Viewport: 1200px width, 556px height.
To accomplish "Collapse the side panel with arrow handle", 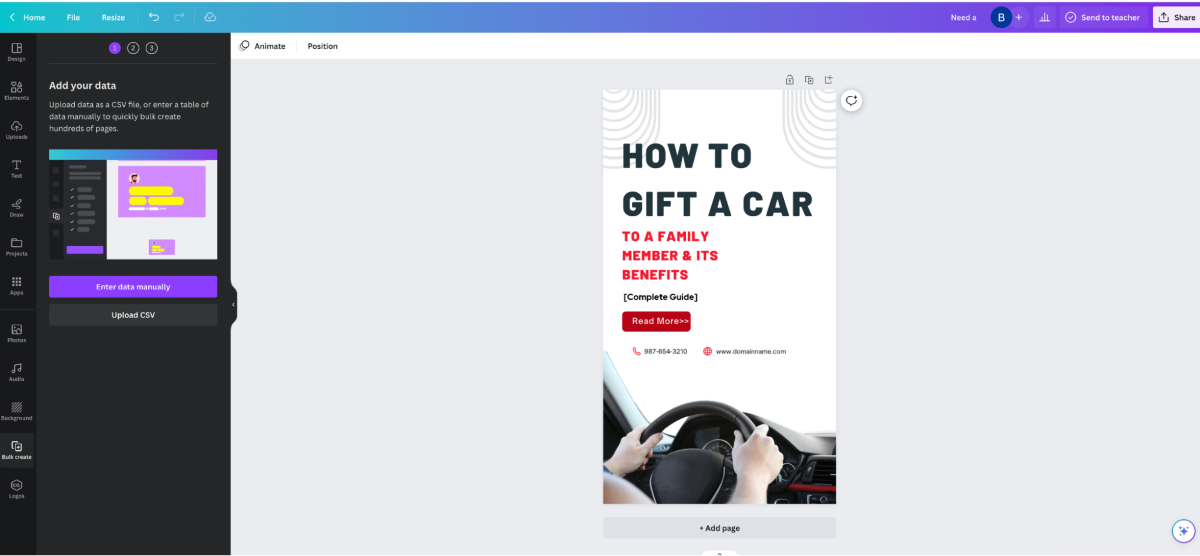I will tap(234, 304).
